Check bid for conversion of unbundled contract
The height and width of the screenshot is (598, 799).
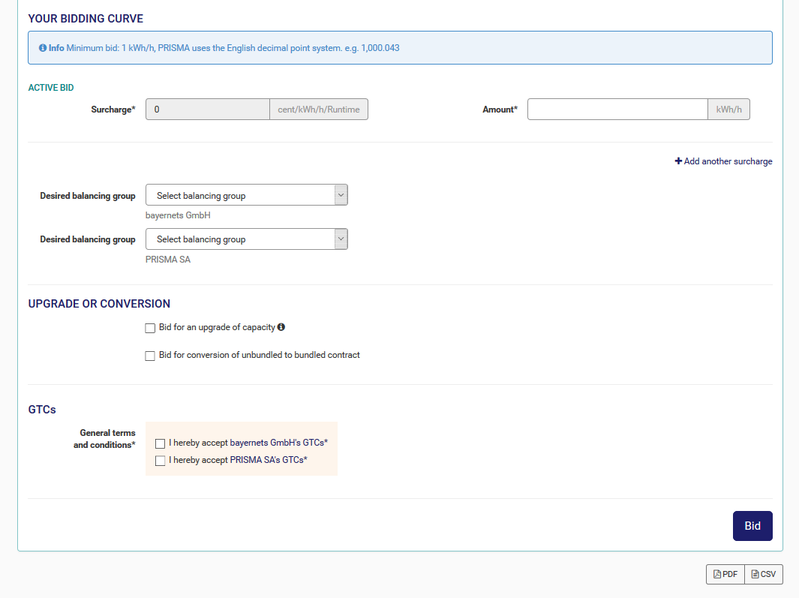[x=150, y=355]
